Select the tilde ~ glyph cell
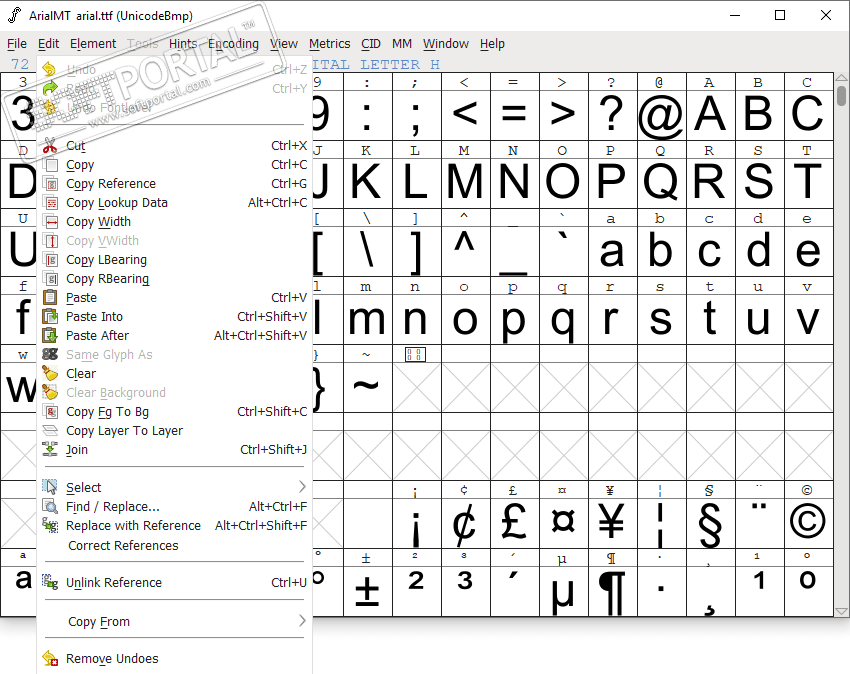Image resolution: width=850 pixels, height=674 pixels. (x=368, y=387)
